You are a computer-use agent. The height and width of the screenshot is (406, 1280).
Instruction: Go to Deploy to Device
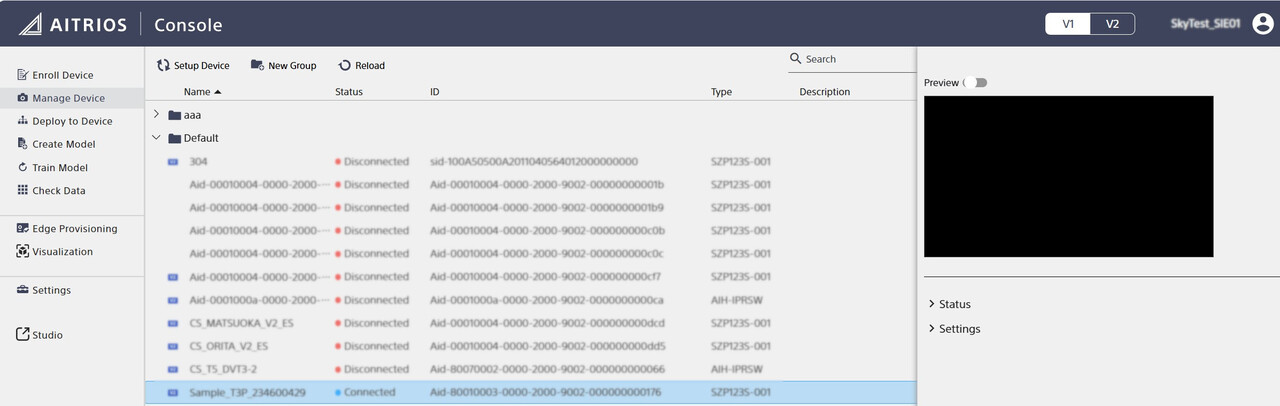coord(66,121)
